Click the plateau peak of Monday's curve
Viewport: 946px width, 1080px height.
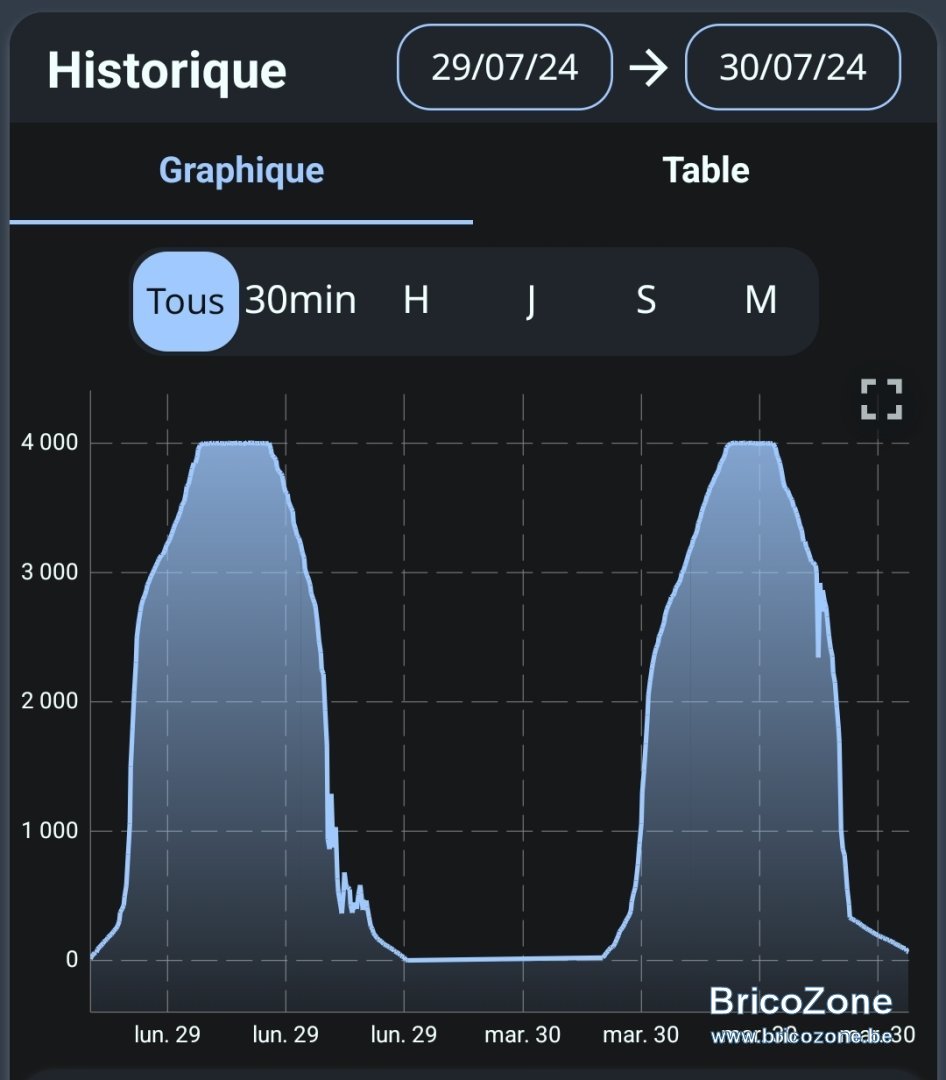click(234, 443)
